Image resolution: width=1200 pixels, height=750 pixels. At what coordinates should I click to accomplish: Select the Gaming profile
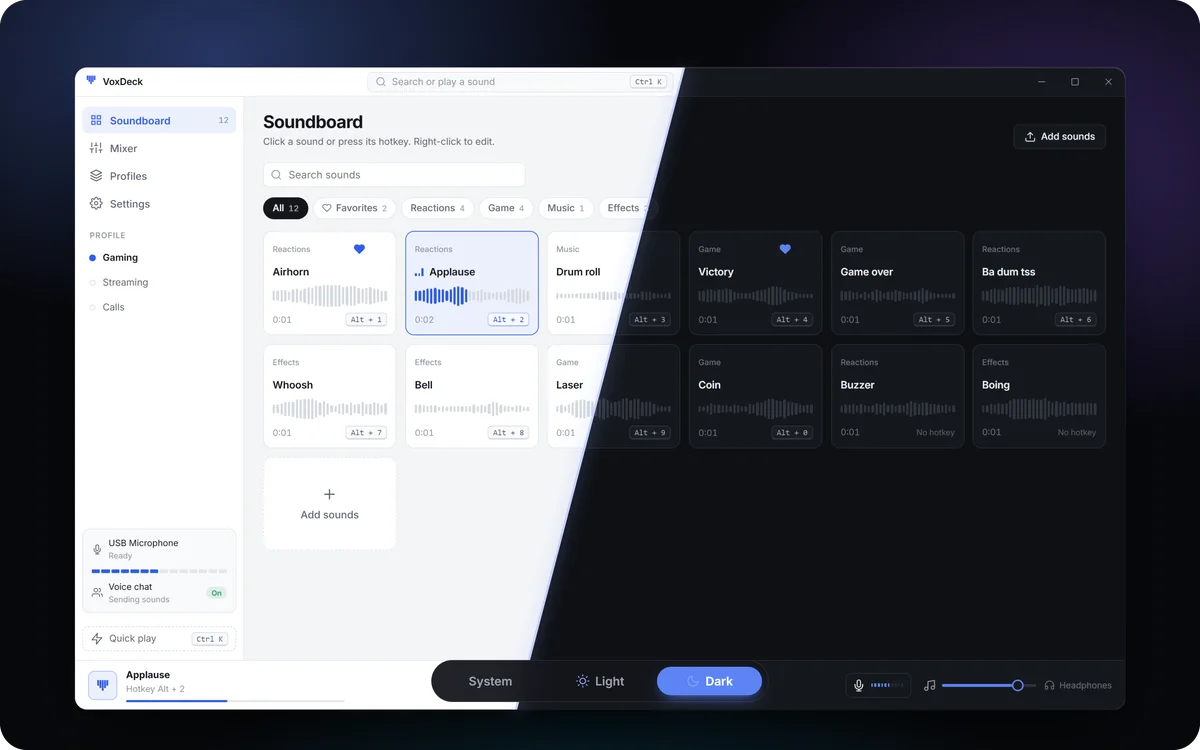(159, 257)
